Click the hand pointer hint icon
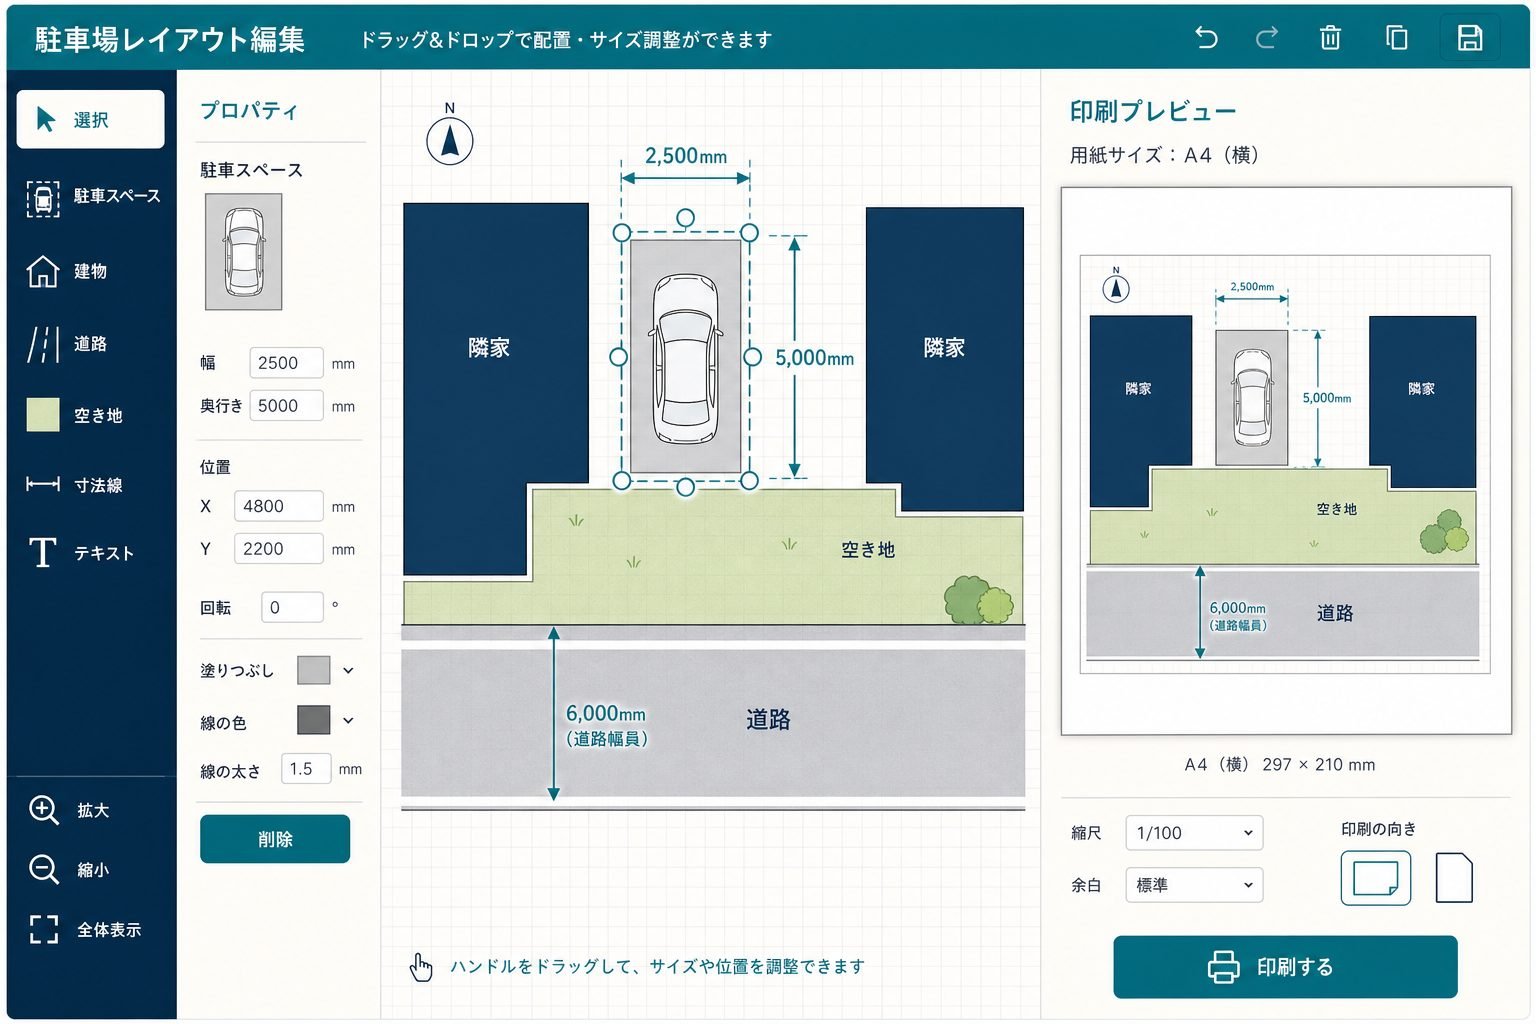The image size is (1536, 1024). (x=421, y=967)
